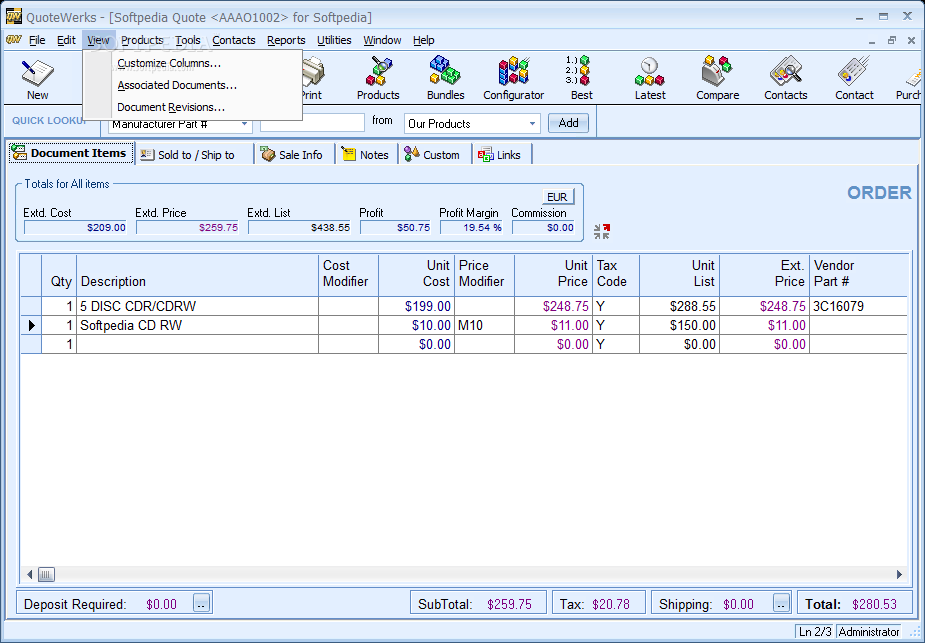Open the File menu
This screenshot has height=643, width=925.
(37, 40)
